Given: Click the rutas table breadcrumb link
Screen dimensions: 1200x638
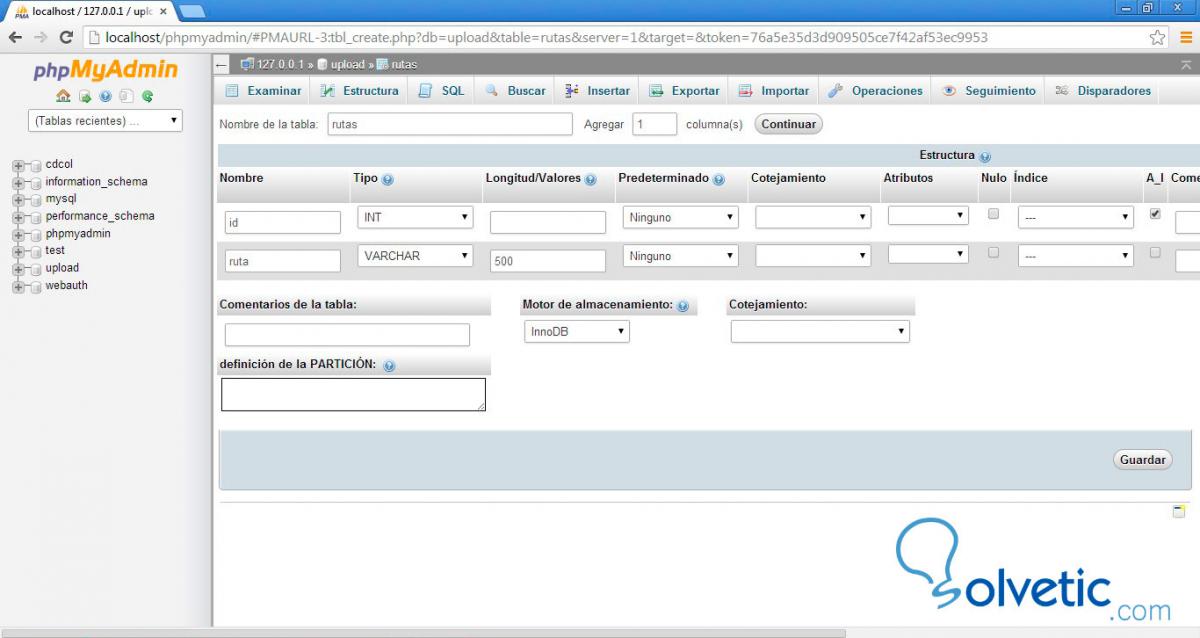Looking at the screenshot, I should 404,65.
